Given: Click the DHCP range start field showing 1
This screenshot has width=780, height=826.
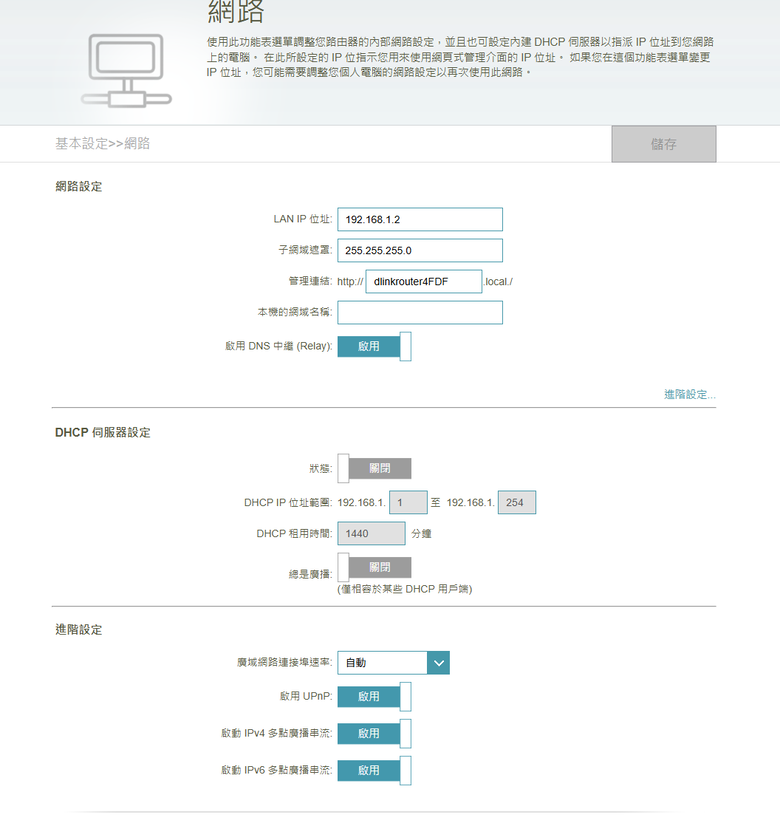Looking at the screenshot, I should [x=408, y=503].
